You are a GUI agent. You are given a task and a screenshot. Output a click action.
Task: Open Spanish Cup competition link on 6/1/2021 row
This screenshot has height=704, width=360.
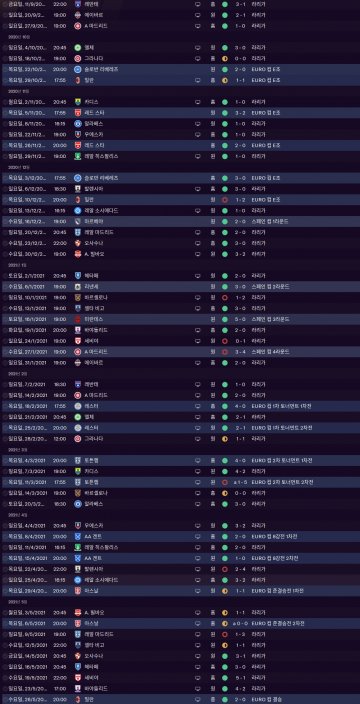270,286
